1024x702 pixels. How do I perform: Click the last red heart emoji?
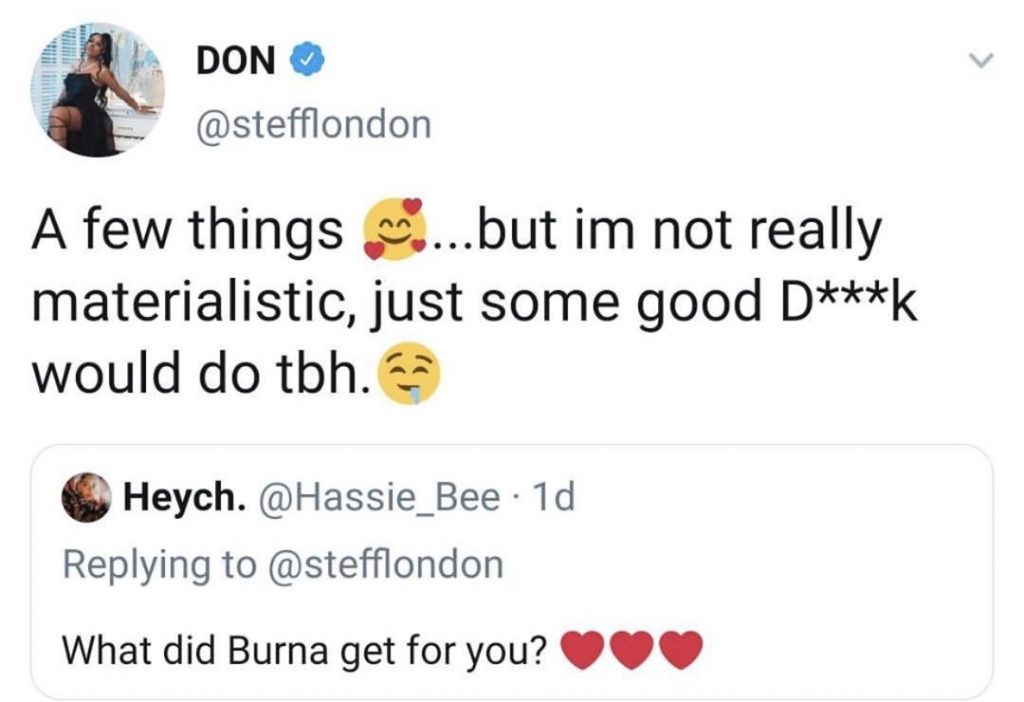tap(680, 653)
